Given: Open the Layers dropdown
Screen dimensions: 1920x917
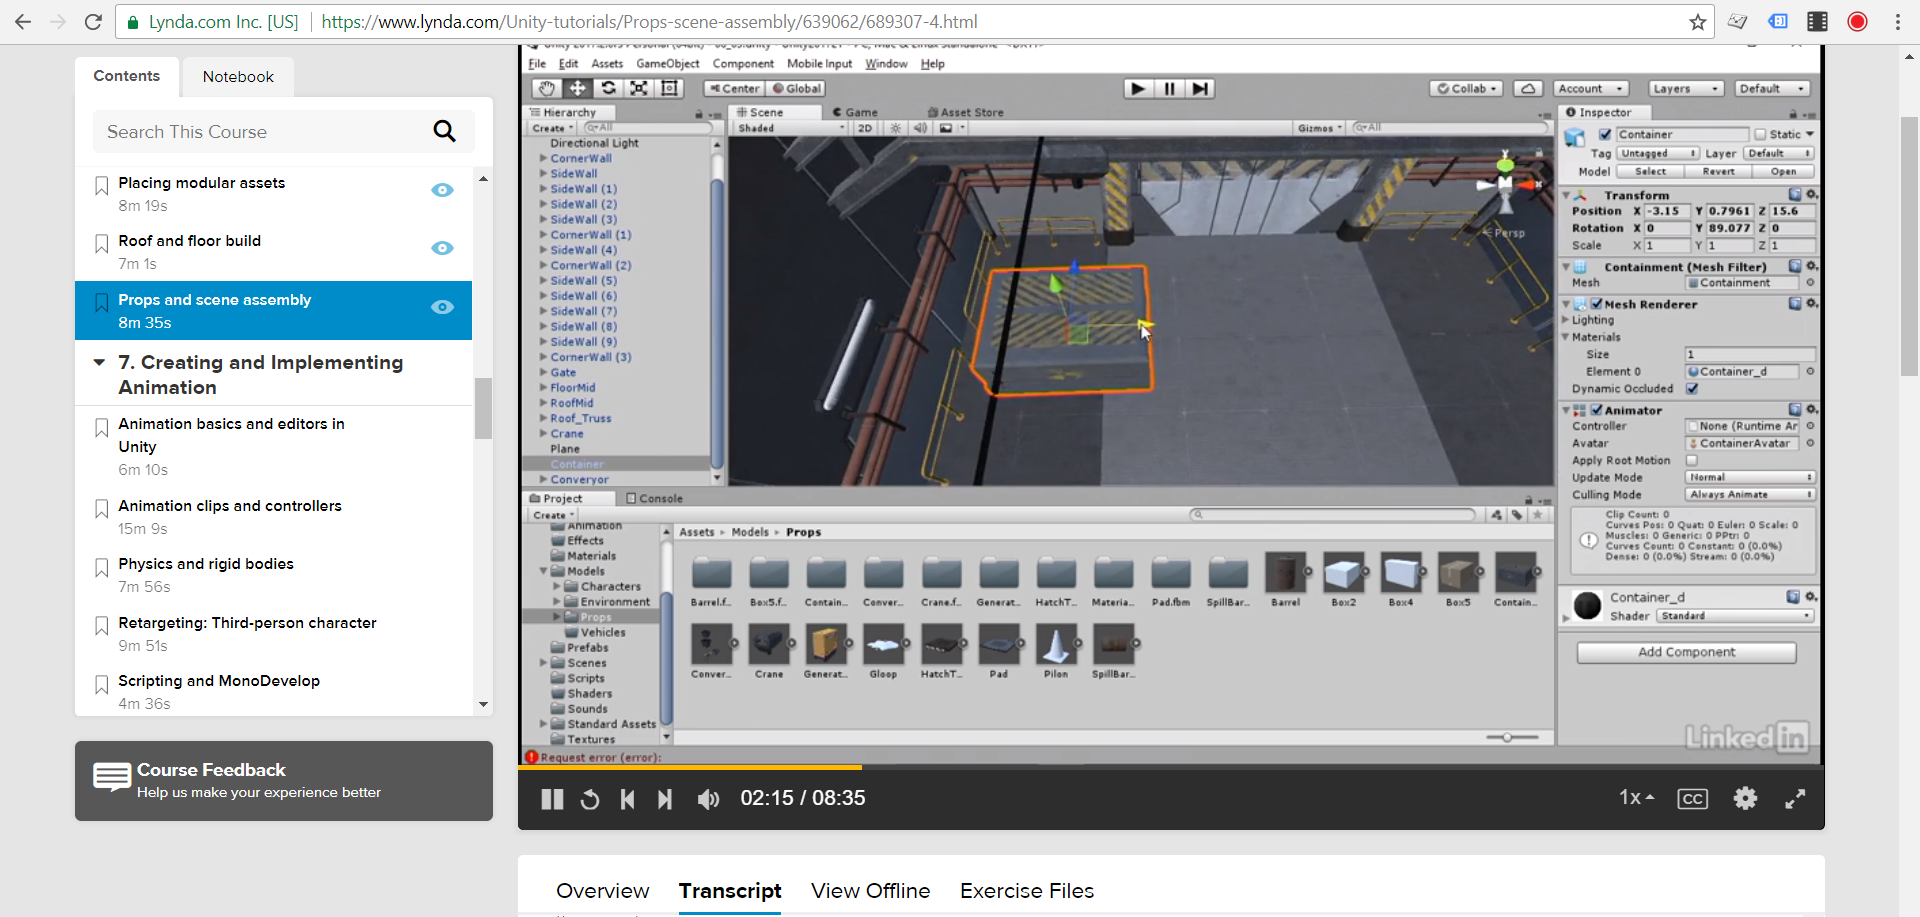Looking at the screenshot, I should (1685, 89).
